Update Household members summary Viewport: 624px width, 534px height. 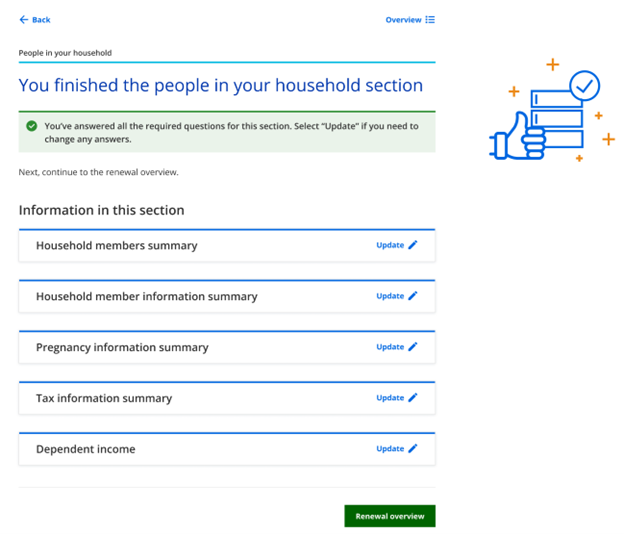pyautogui.click(x=390, y=245)
